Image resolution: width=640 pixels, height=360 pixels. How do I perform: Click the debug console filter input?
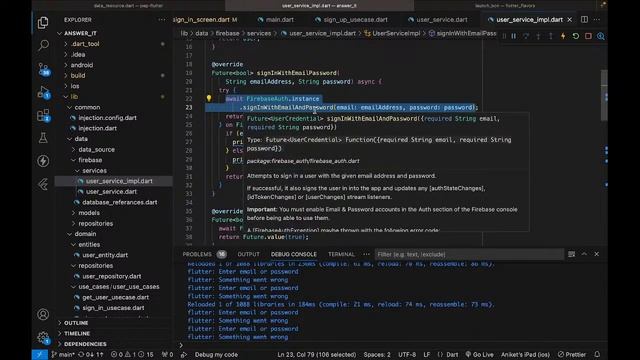pos(469,254)
